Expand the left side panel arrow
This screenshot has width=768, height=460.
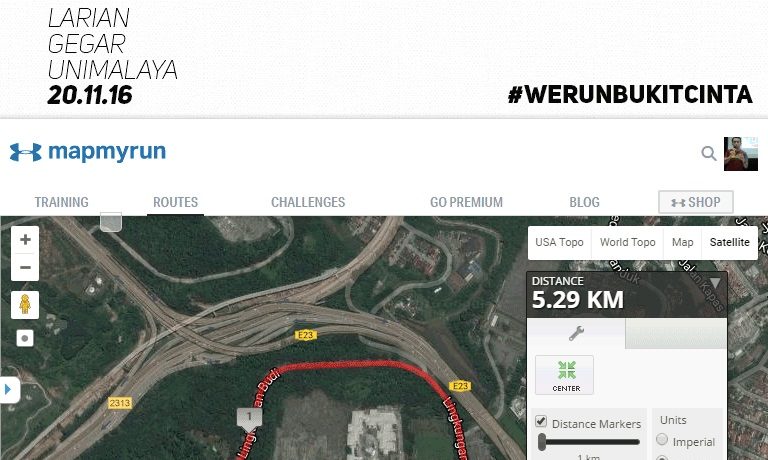pos(9,390)
